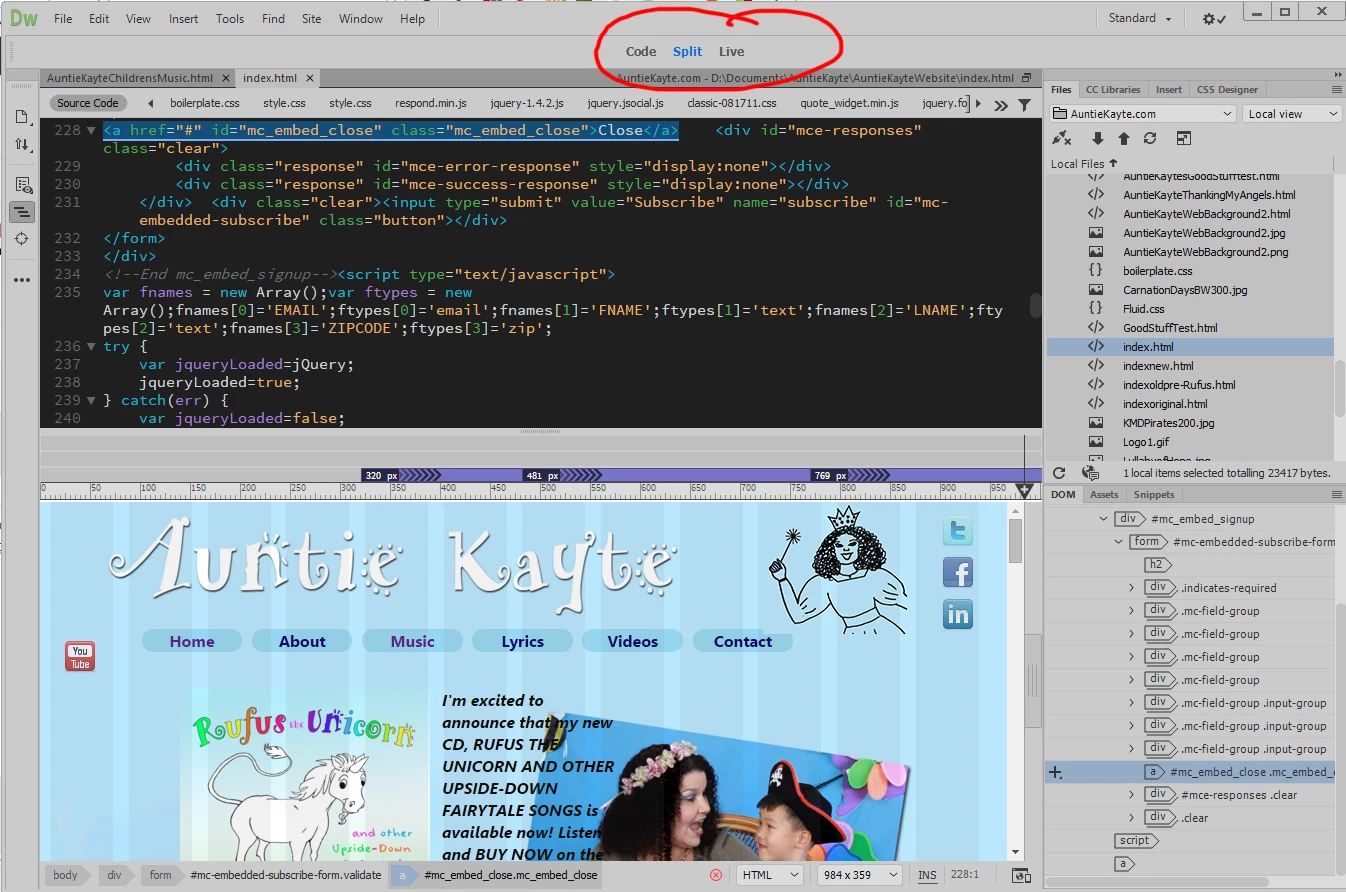This screenshot has width=1346, height=892.
Task: Click YouTube icon in page preview
Action: pos(80,656)
